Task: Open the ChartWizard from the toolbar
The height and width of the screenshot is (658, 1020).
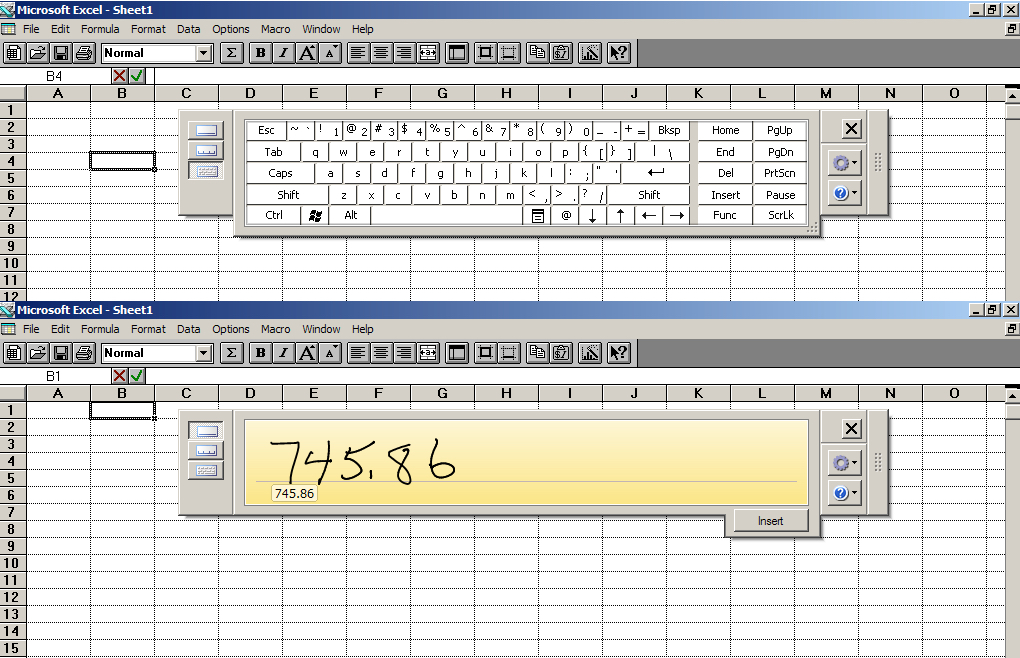Action: (x=590, y=52)
